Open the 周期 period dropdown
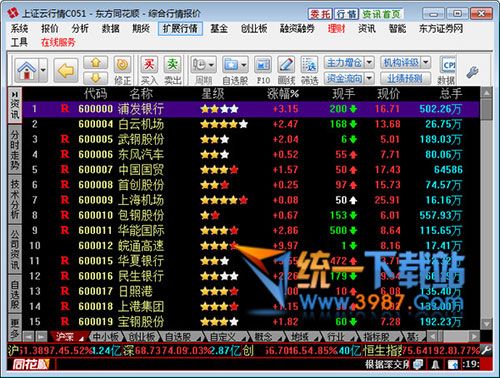Screen dimensions: 500x378 [x=204, y=65]
